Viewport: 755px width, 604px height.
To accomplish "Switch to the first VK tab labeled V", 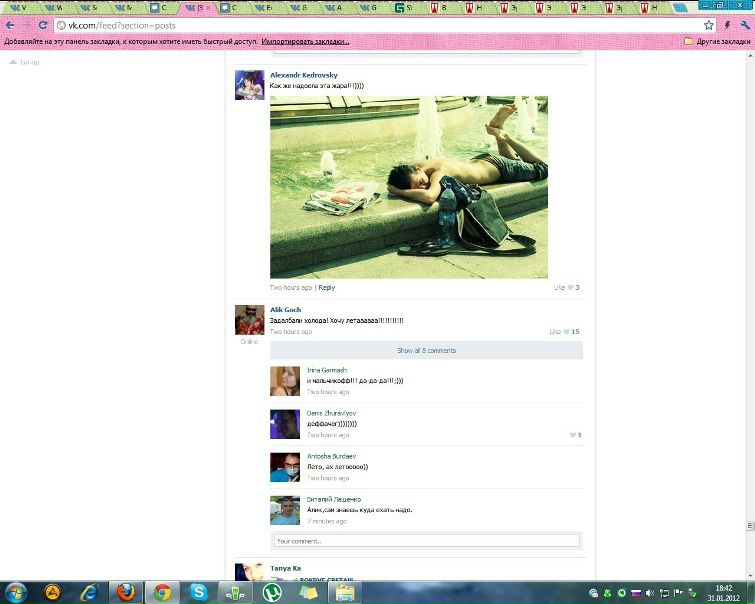I will point(19,8).
